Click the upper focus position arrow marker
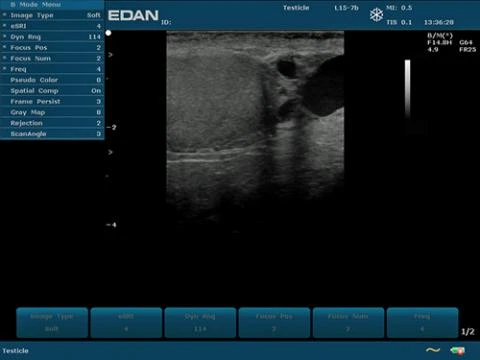Viewport: 480px width, 360px height. point(110,55)
